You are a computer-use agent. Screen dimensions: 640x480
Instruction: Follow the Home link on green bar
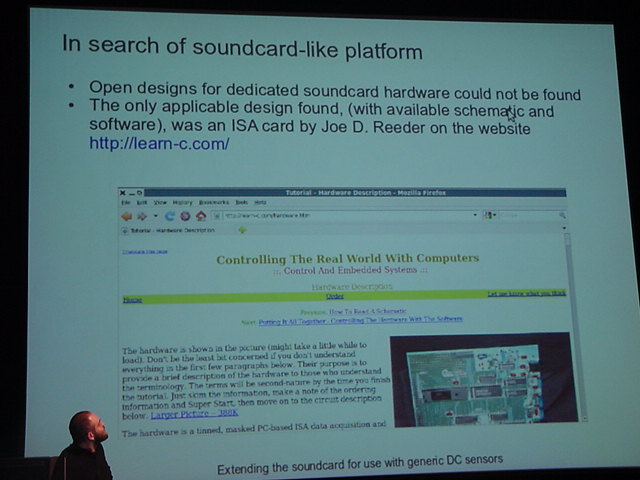coord(132,300)
